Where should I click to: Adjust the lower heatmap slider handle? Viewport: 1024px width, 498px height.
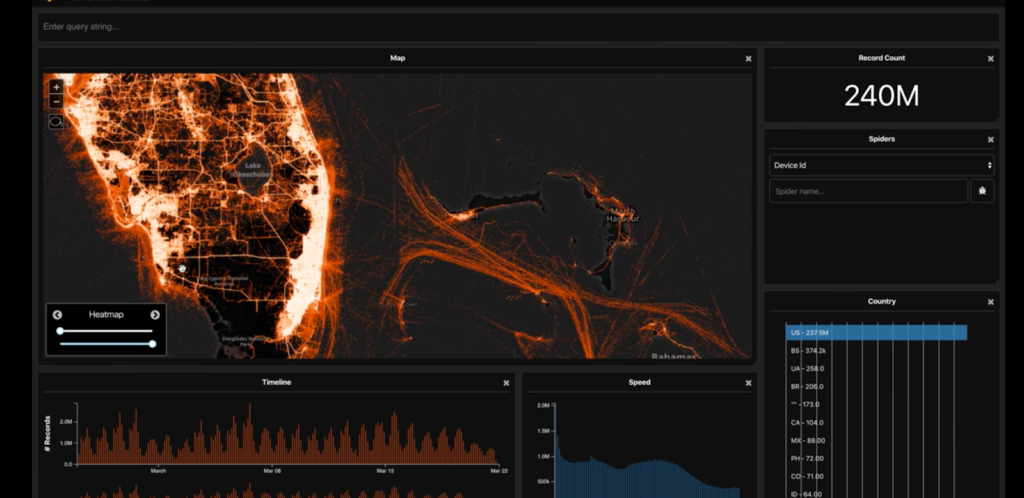153,344
